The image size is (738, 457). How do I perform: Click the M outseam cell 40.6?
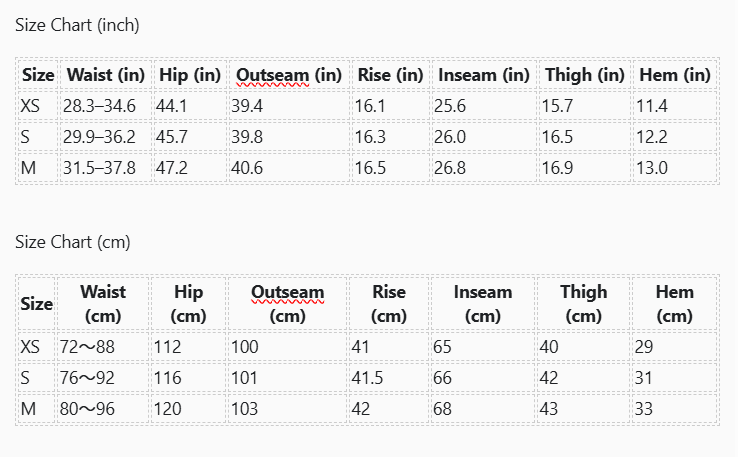[x=289, y=168]
